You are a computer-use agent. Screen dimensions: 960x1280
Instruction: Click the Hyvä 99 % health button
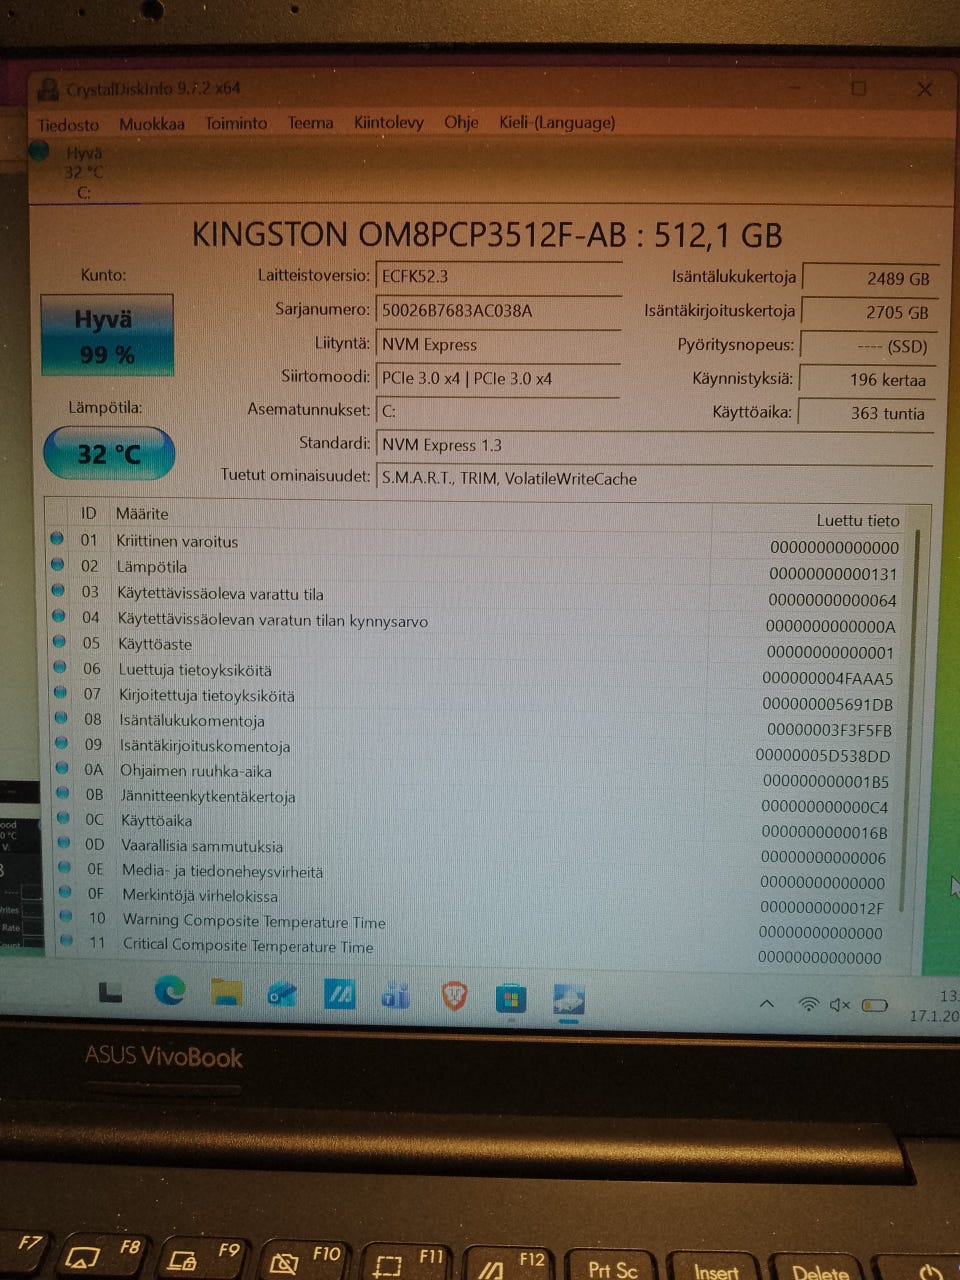coord(107,335)
